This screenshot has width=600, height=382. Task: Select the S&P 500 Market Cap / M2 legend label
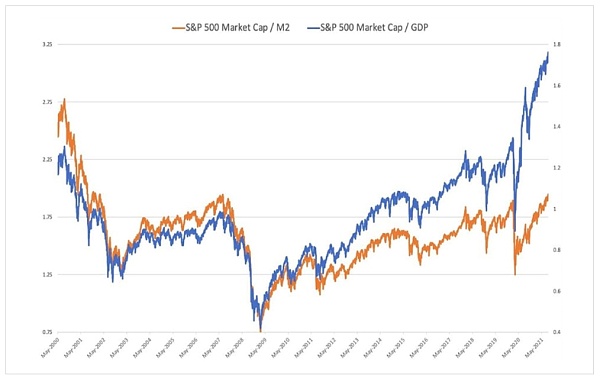tap(238, 28)
